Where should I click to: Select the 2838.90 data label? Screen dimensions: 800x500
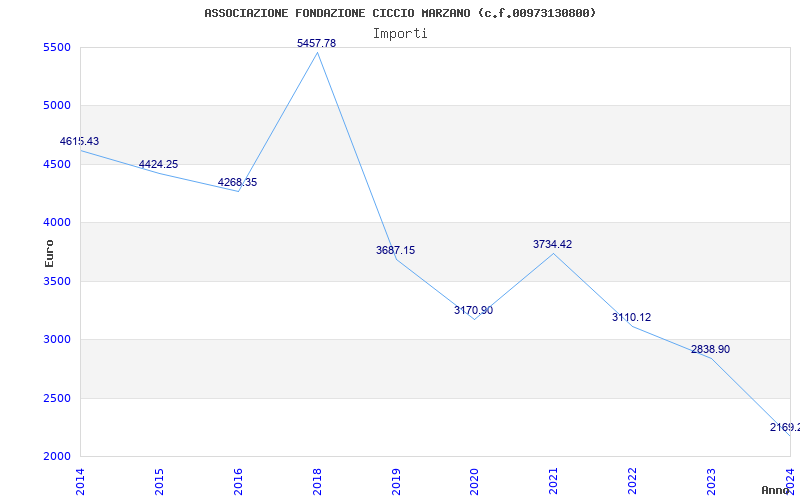click(711, 349)
